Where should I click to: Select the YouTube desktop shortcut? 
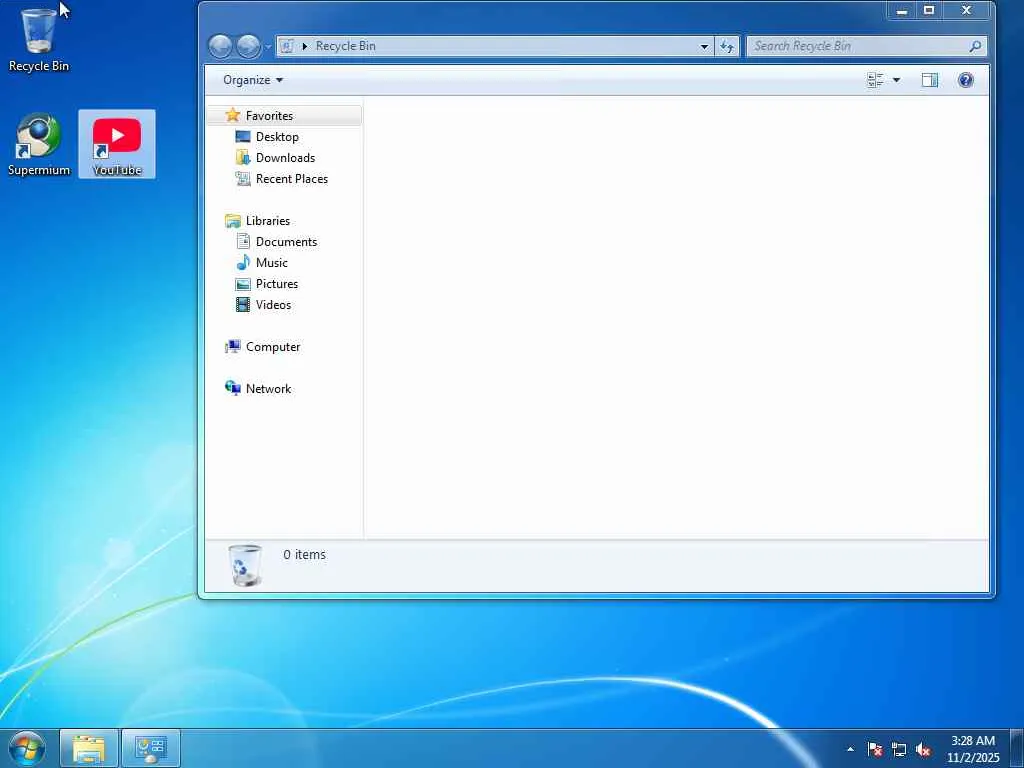point(117,144)
